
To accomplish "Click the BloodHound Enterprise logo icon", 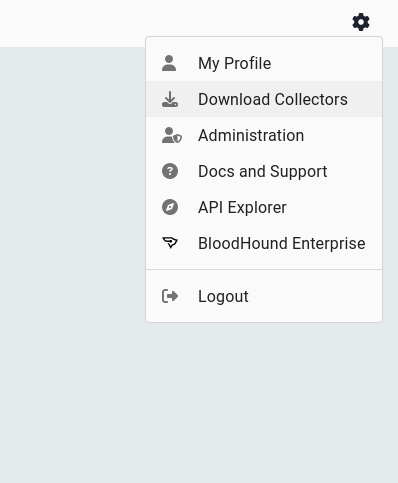I will point(170,243).
